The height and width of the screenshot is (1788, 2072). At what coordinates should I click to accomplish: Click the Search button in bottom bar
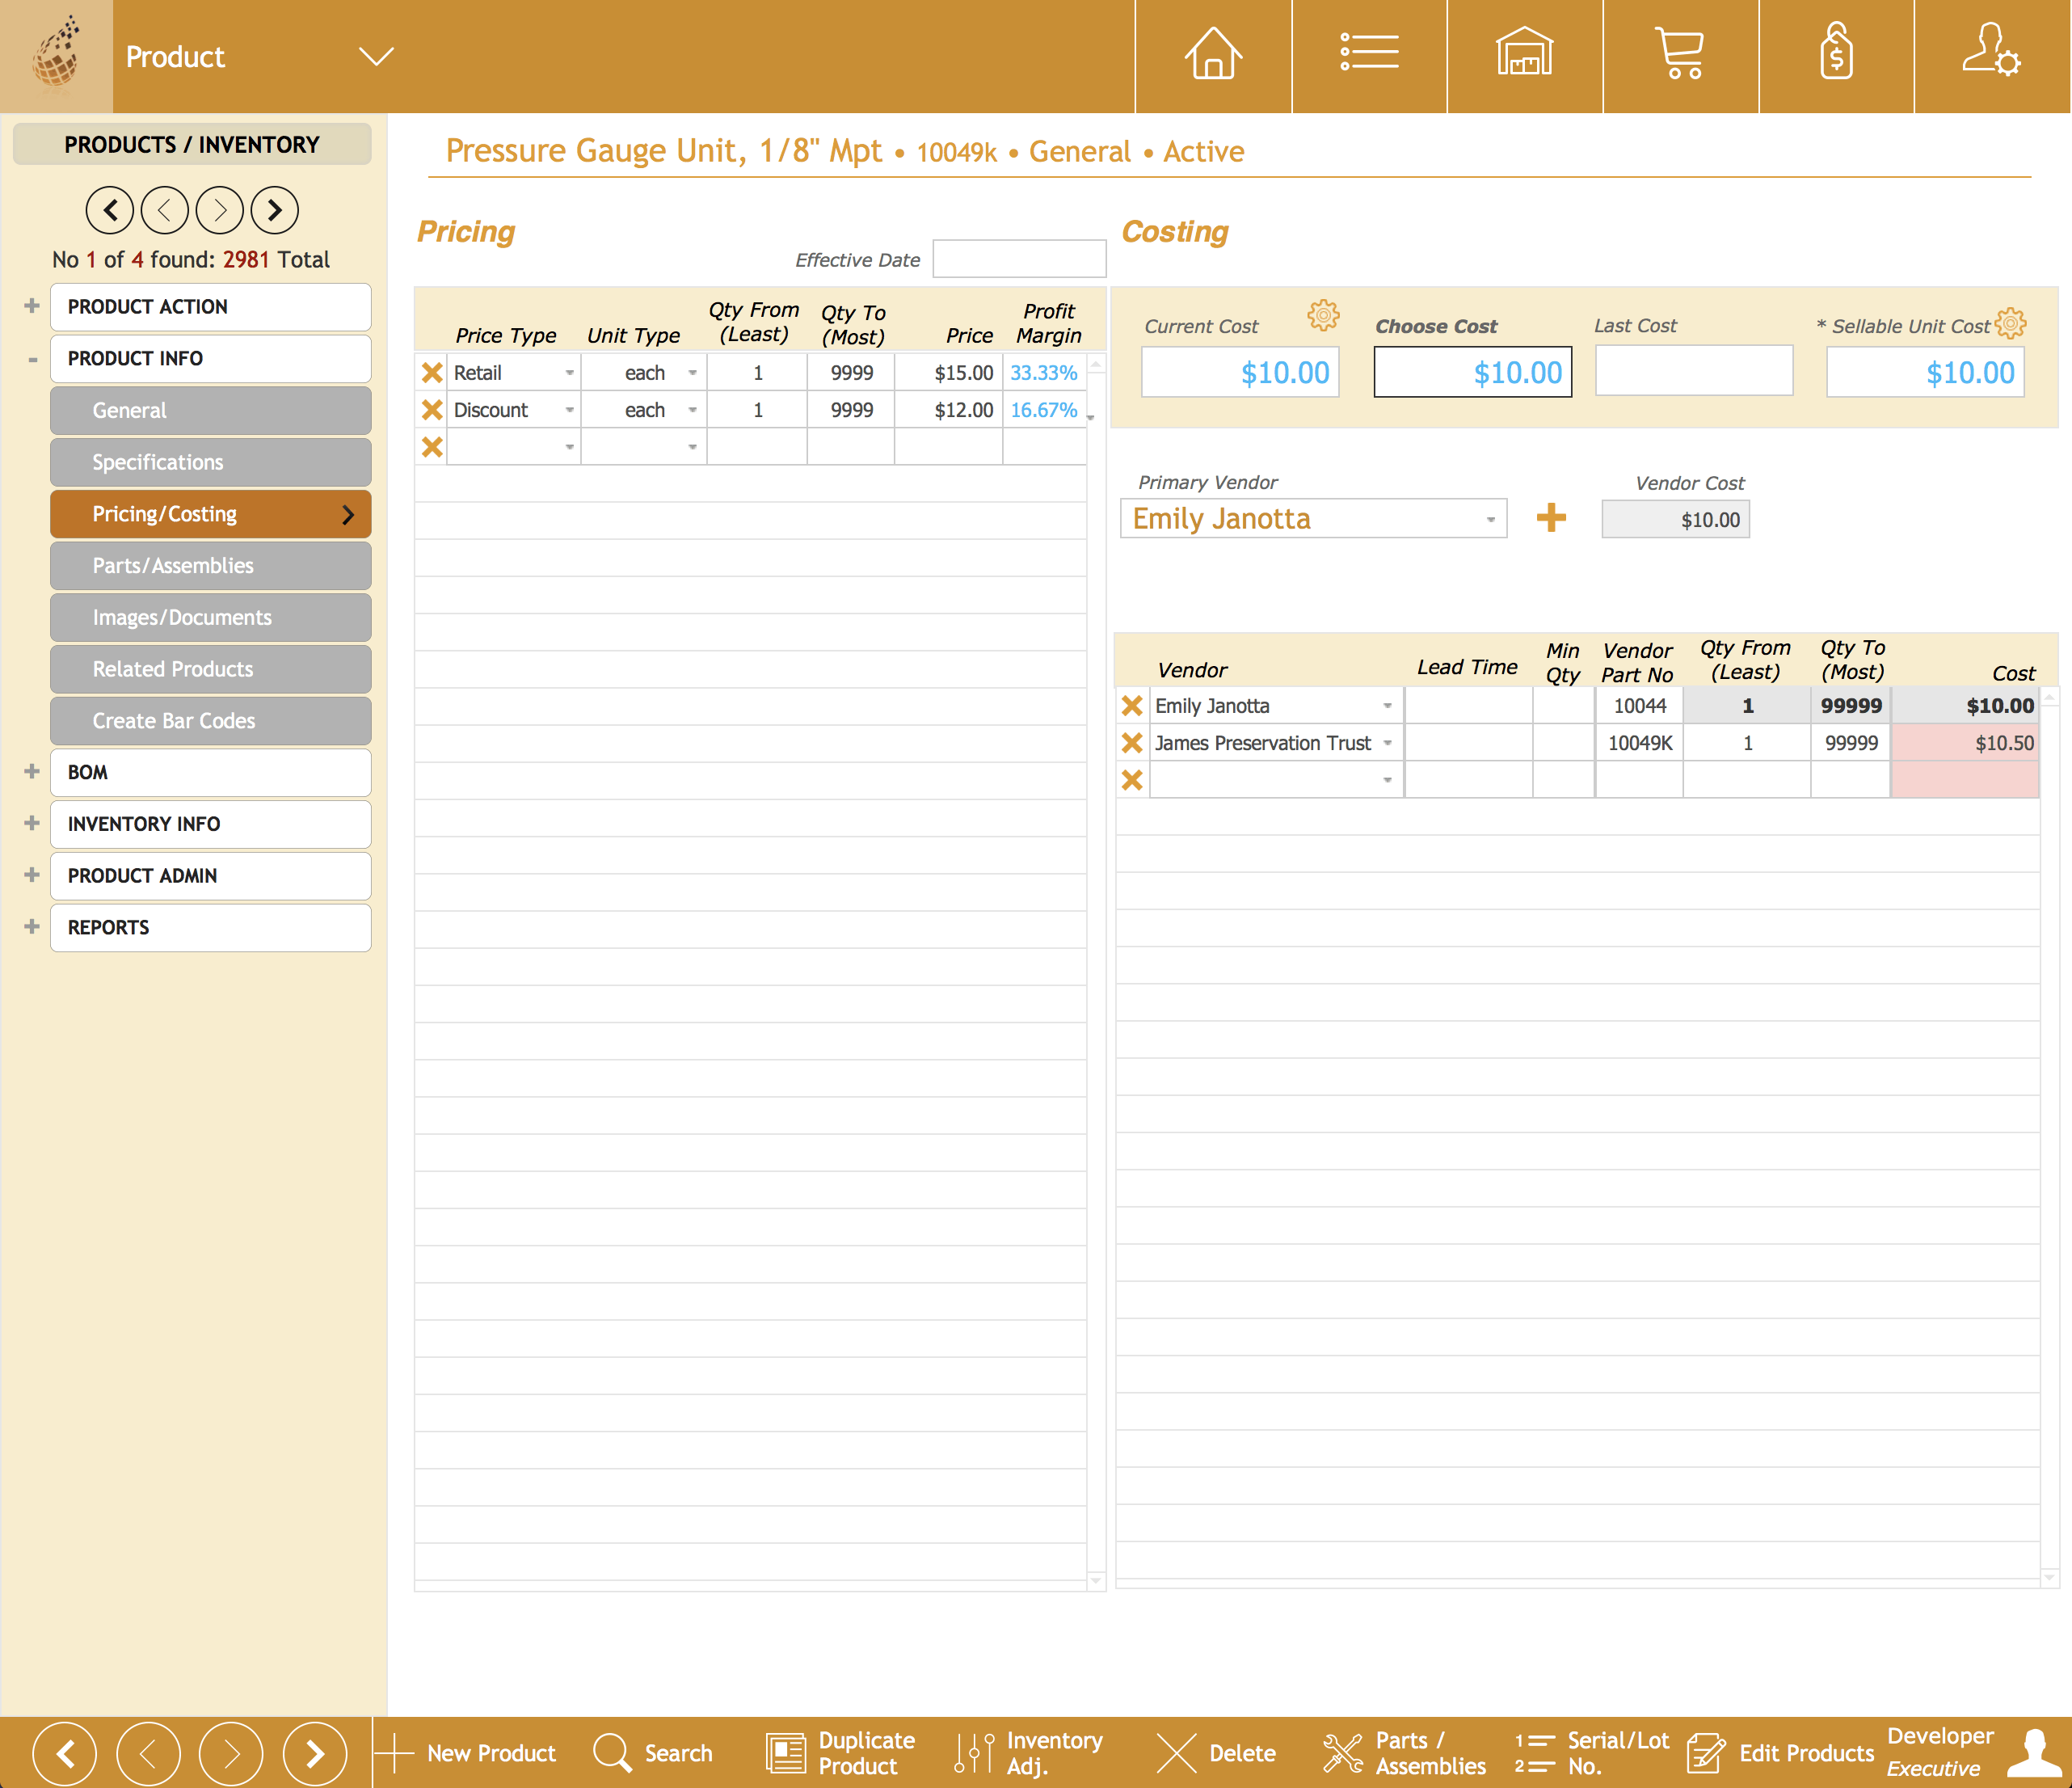point(653,1753)
